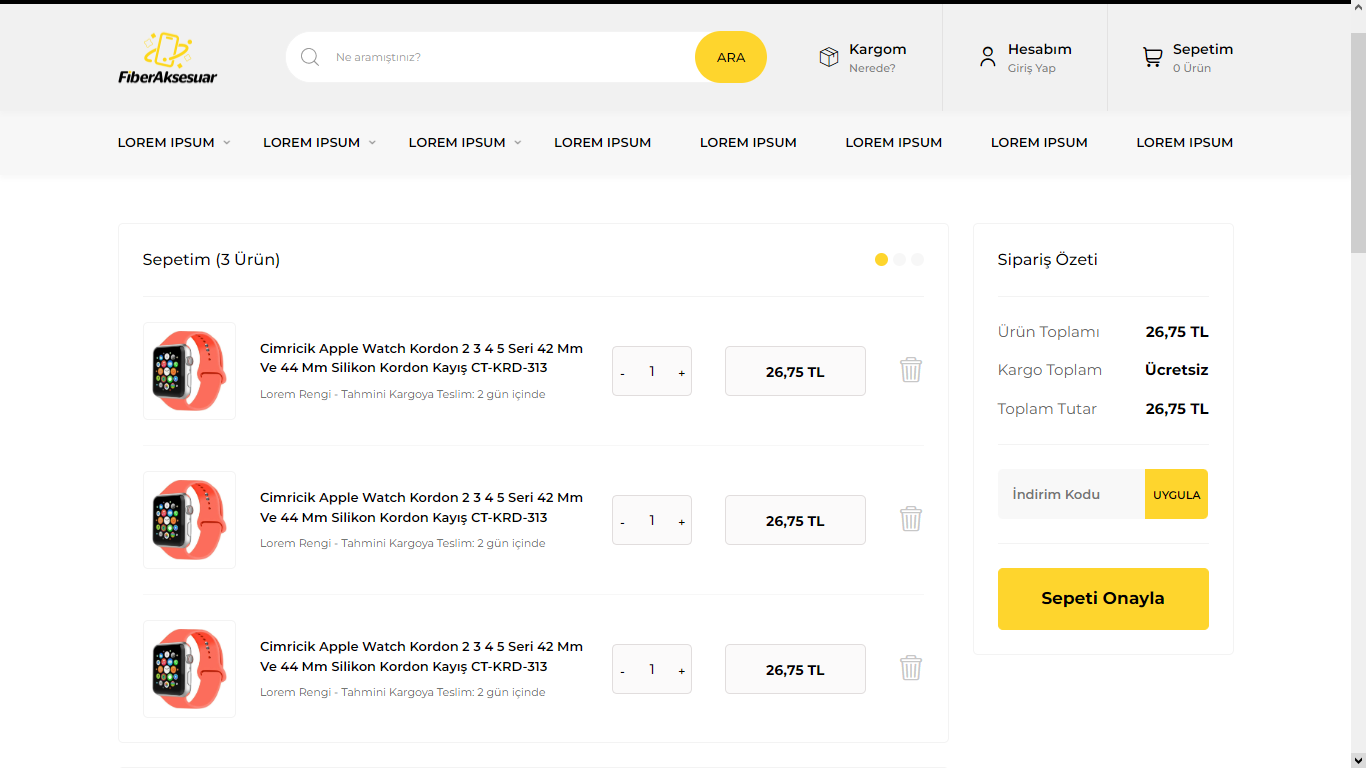Open the last LOREM IPSUM menu item
Image resolution: width=1366 pixels, height=772 pixels.
1184,143
